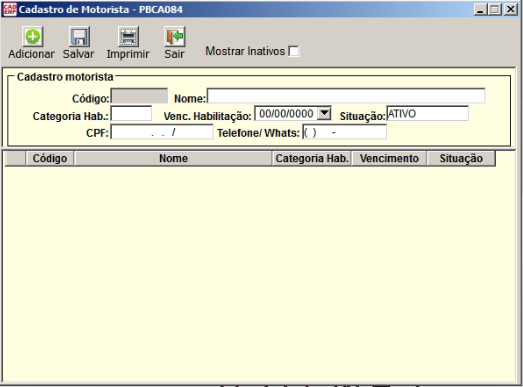Click the Vencimento column header

coord(389,158)
